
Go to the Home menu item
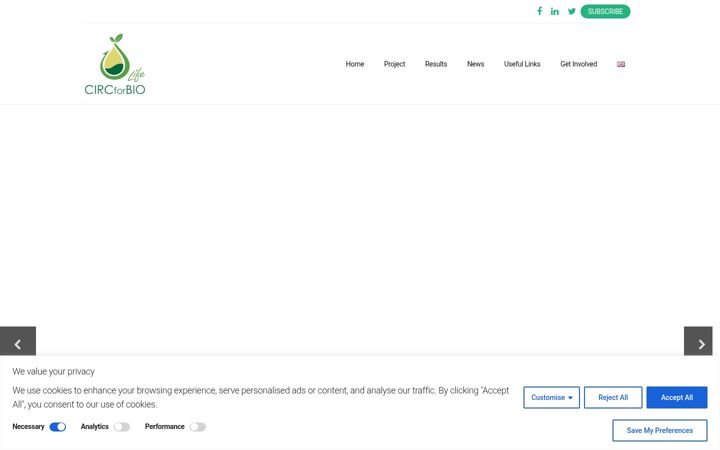[355, 64]
